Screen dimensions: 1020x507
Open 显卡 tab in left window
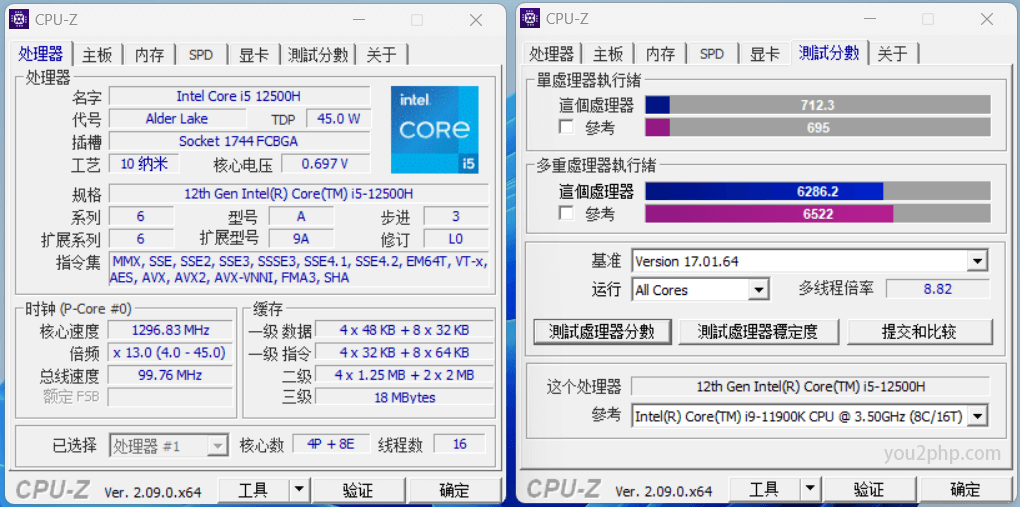(254, 55)
